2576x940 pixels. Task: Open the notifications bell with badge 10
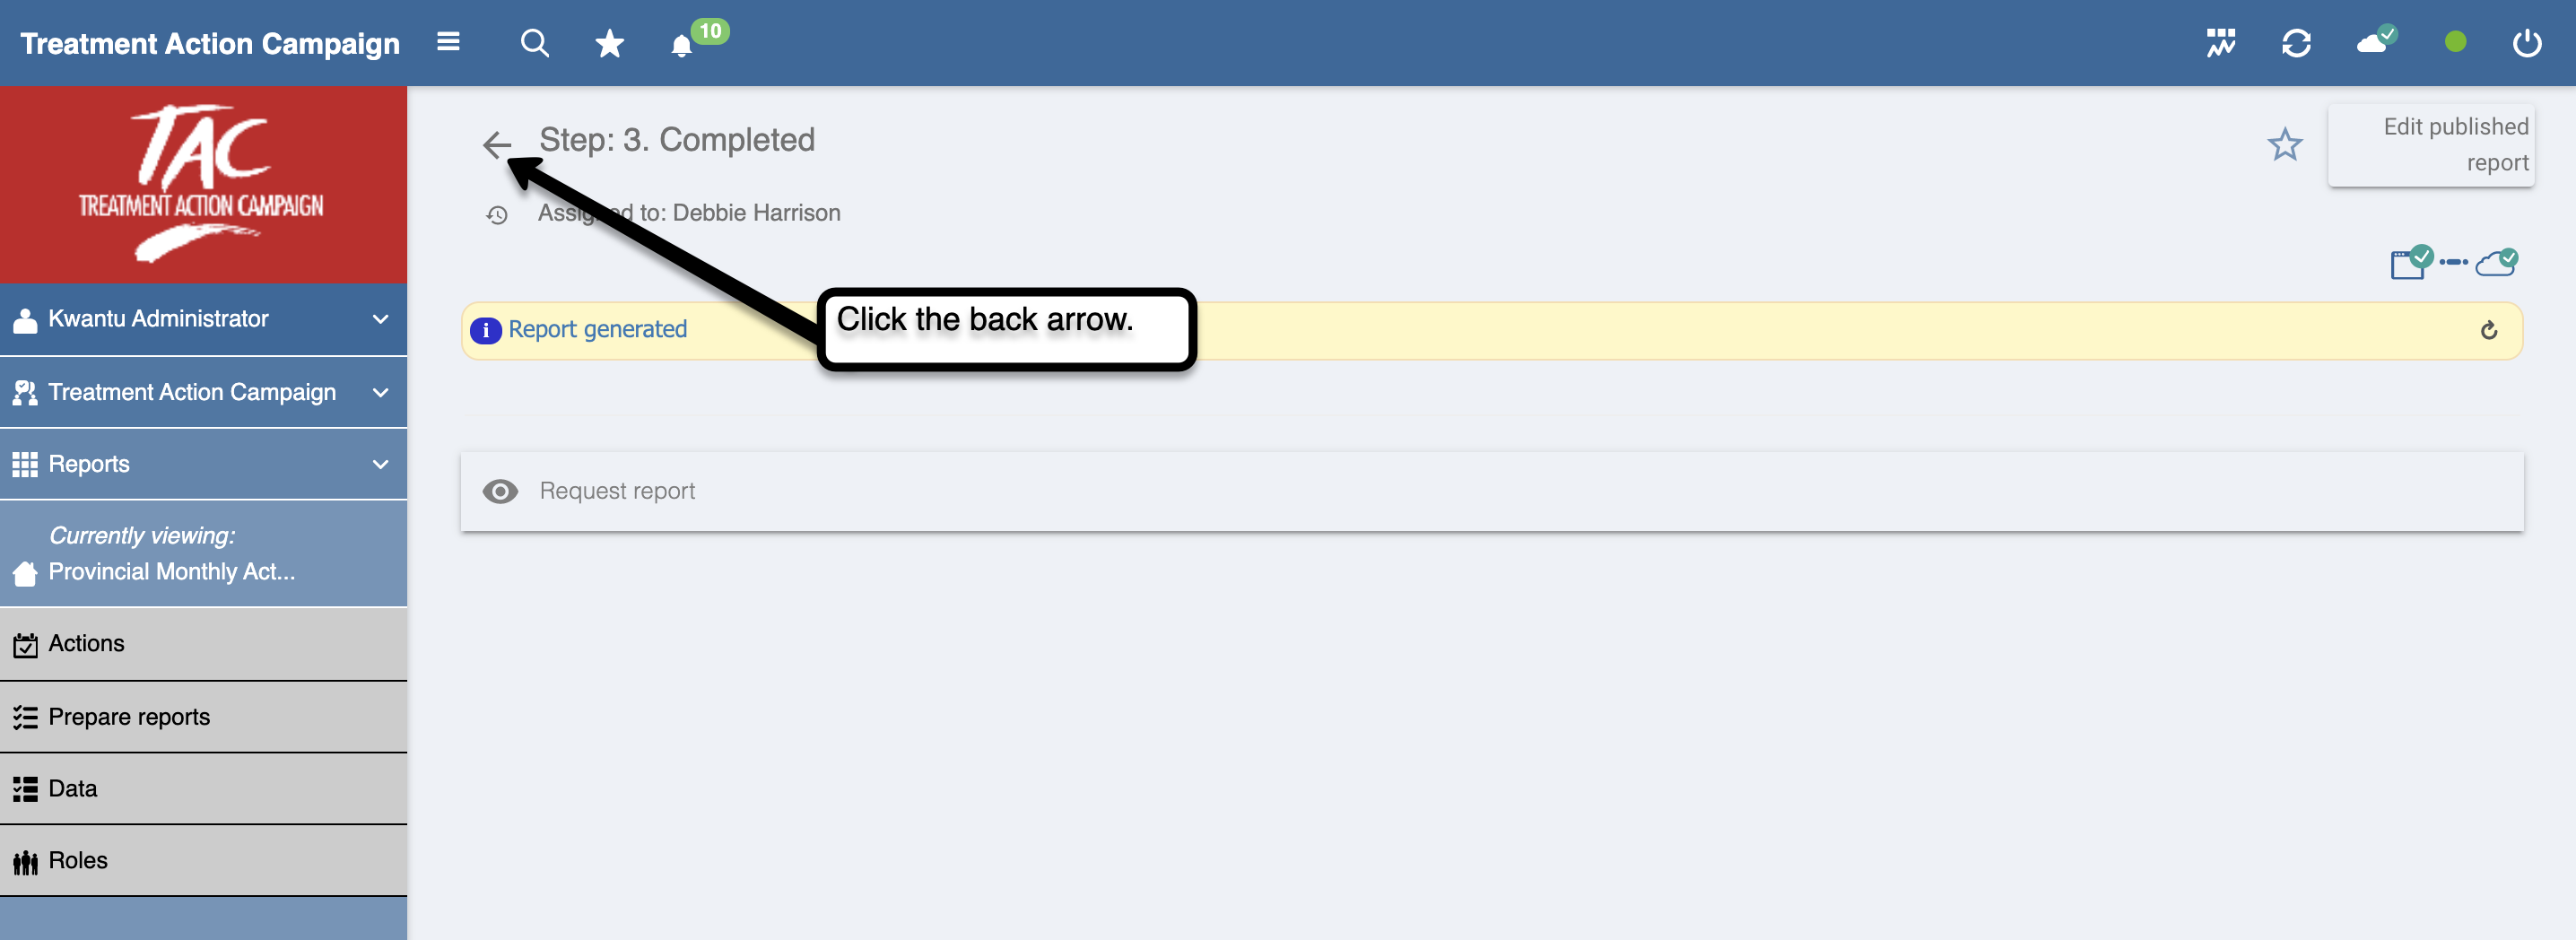pos(682,46)
